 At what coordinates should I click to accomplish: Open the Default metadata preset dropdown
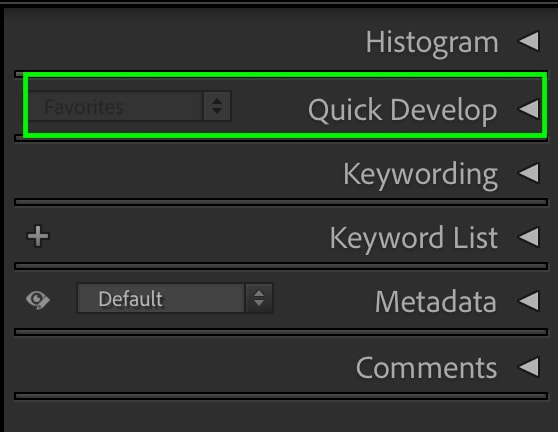point(175,298)
